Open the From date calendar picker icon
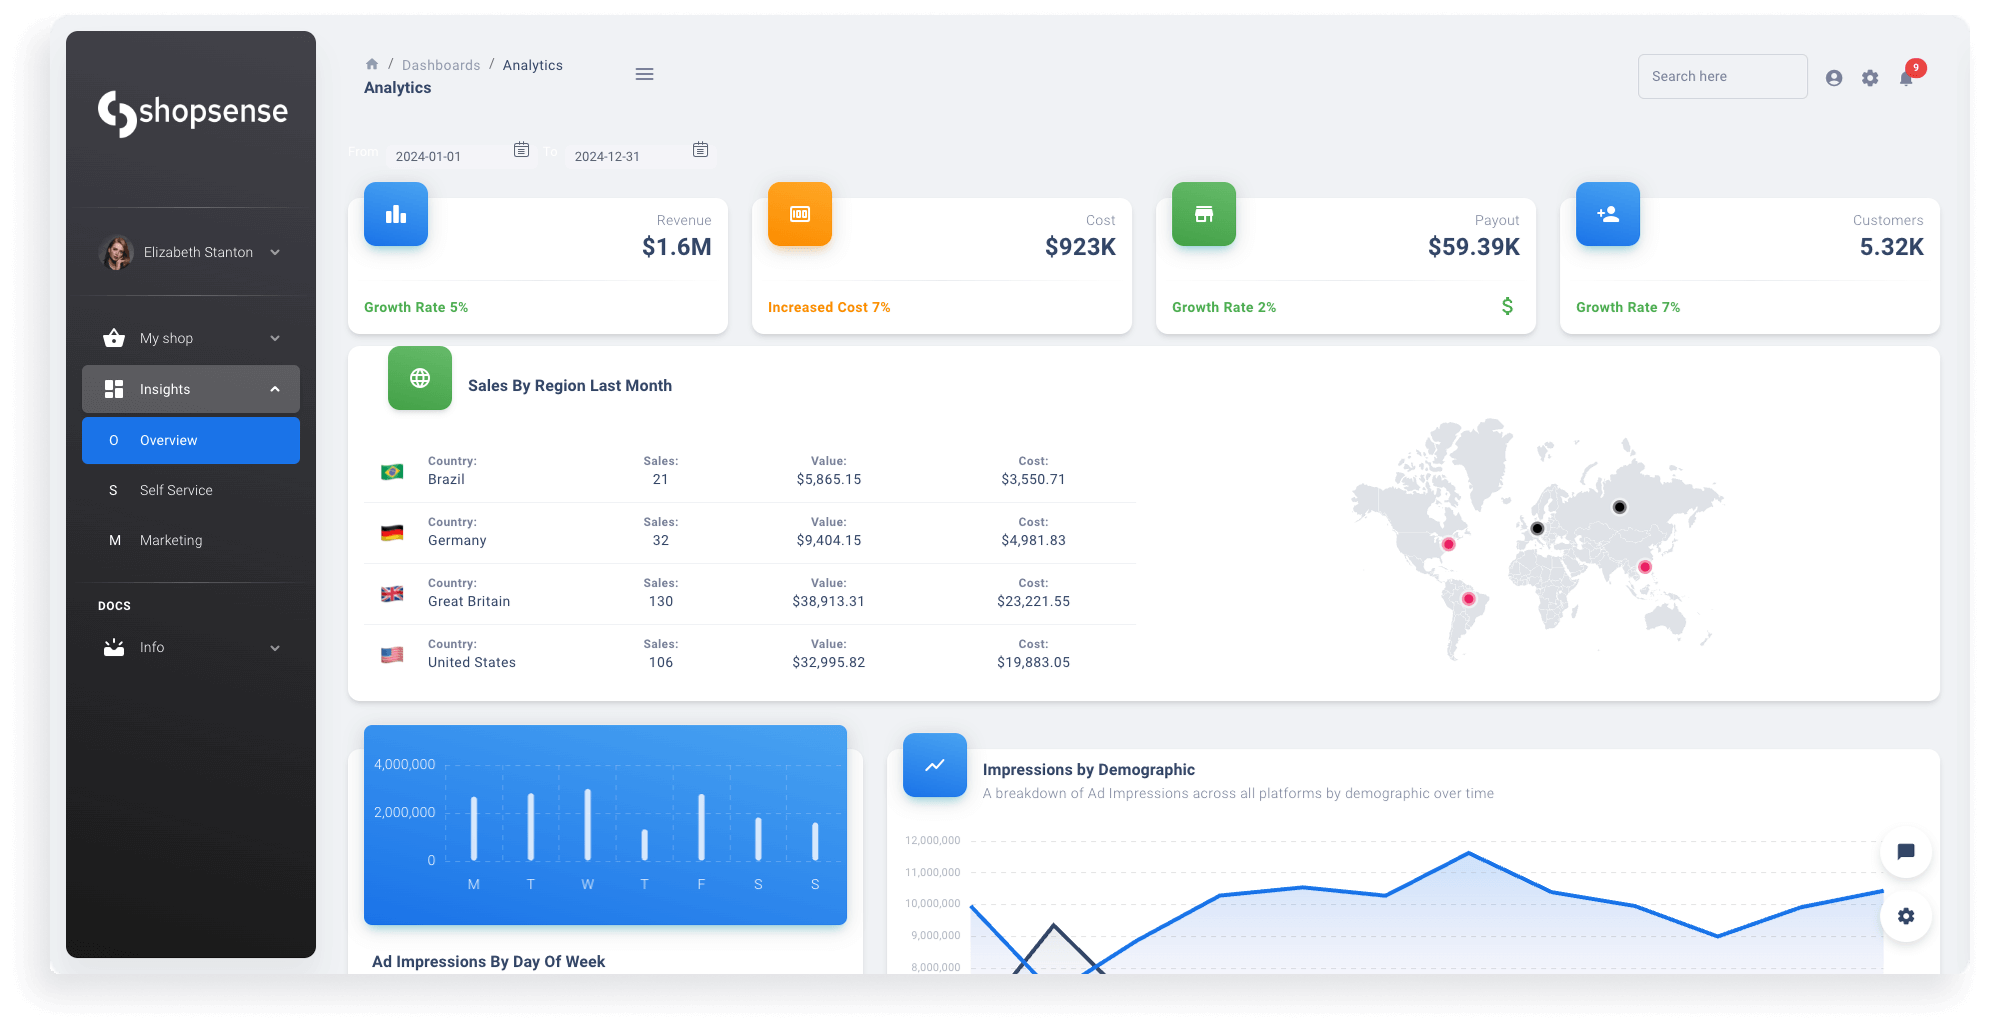Viewport: 1990px width, 1029px height. coord(521,149)
